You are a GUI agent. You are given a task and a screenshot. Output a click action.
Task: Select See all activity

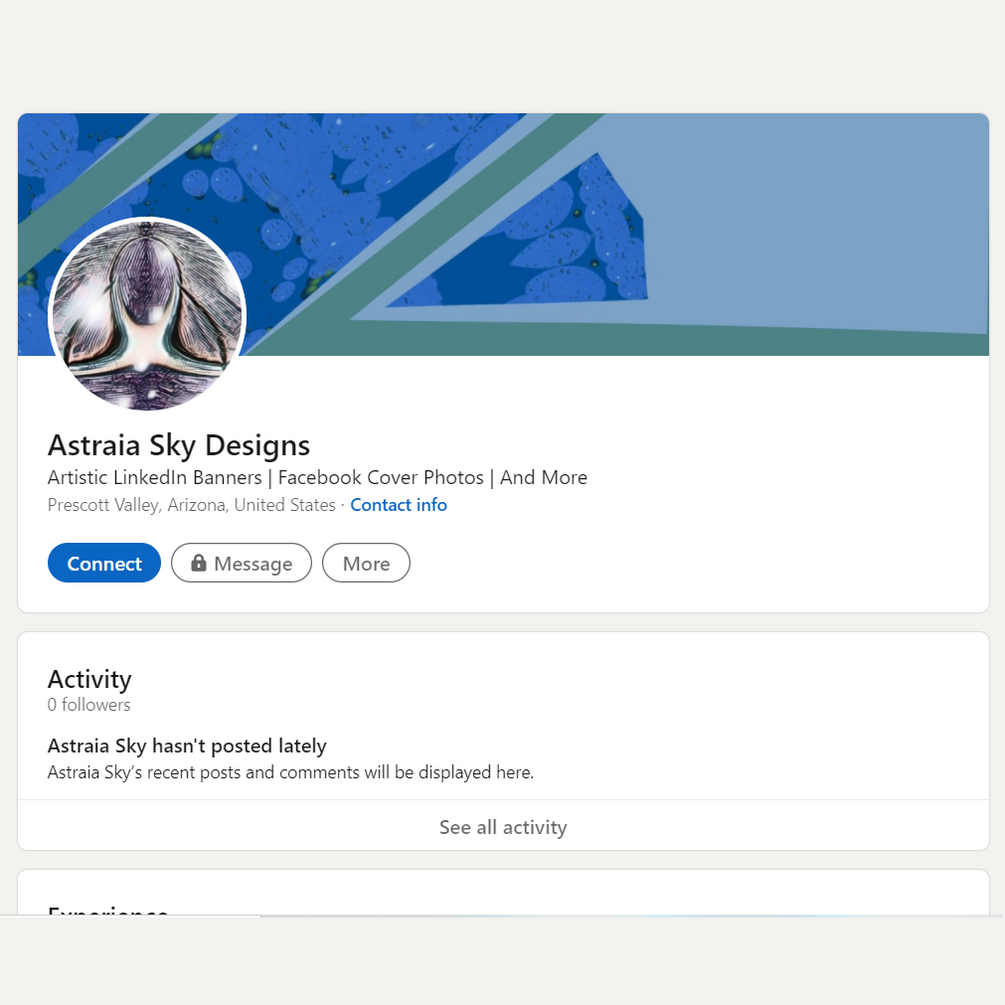coord(503,827)
